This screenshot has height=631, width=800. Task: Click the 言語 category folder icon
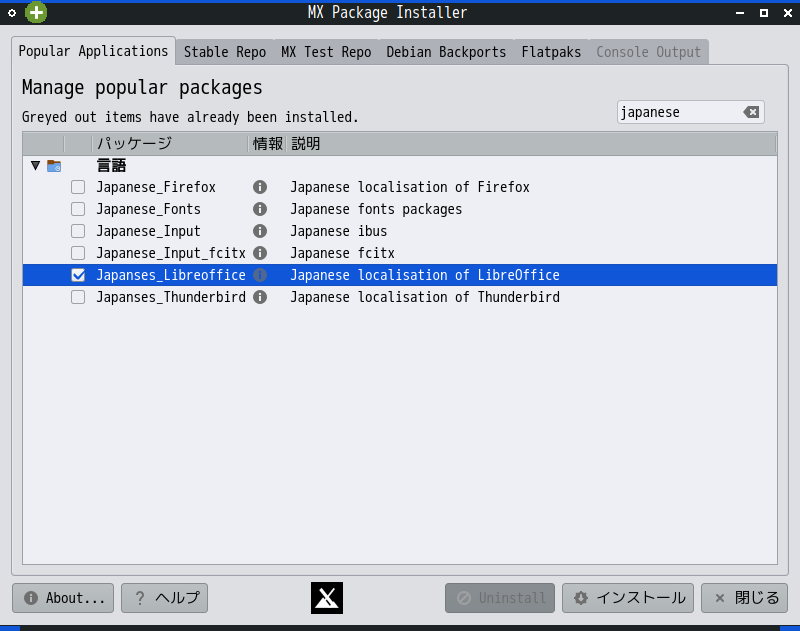pyautogui.click(x=54, y=166)
